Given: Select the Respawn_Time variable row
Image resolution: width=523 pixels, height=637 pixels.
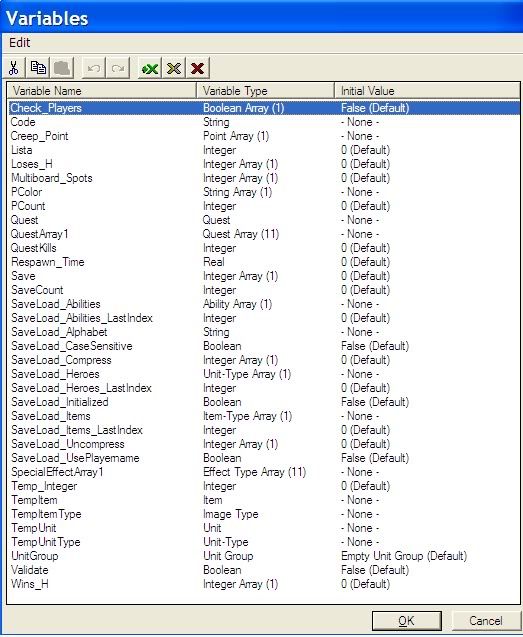Looking at the screenshot, I should click(264, 262).
